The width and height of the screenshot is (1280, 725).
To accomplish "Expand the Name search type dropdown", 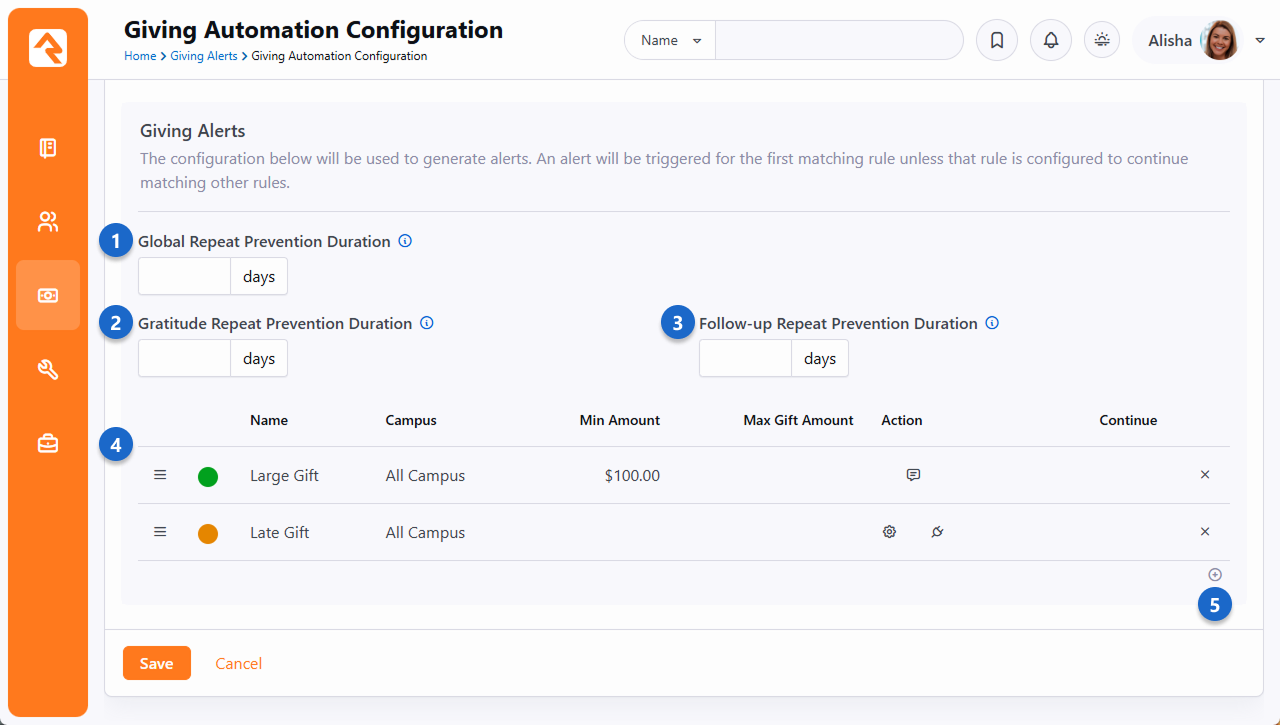I will 670,41.
